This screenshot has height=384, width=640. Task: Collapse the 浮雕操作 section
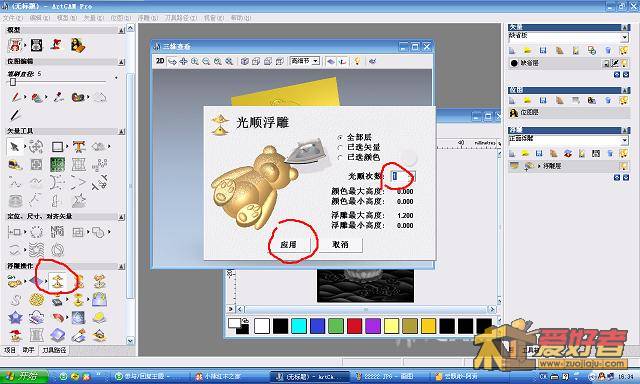click(x=121, y=266)
